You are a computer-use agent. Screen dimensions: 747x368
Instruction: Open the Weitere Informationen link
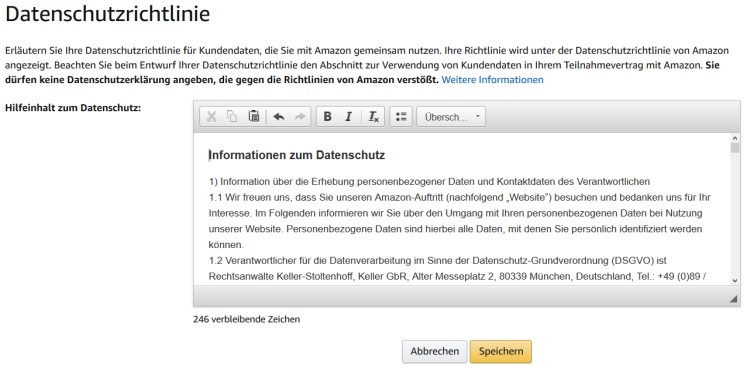point(493,80)
